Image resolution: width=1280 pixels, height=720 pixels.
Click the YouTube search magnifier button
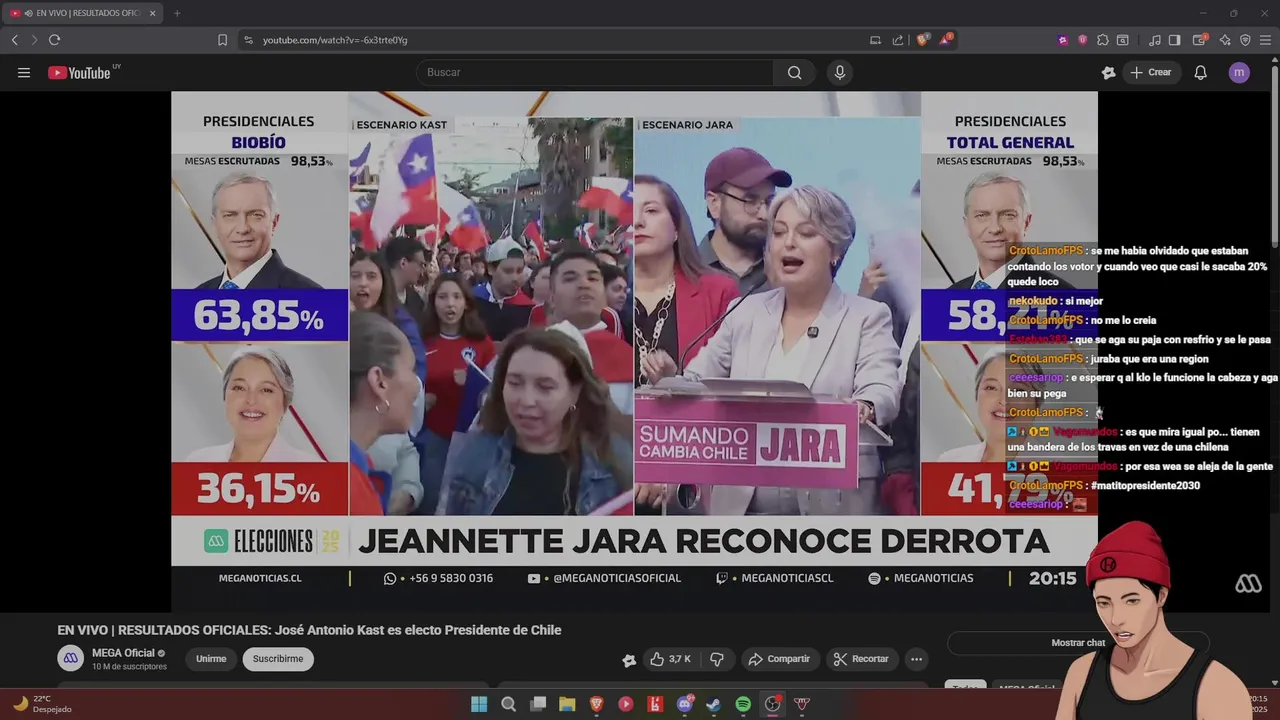tap(794, 72)
